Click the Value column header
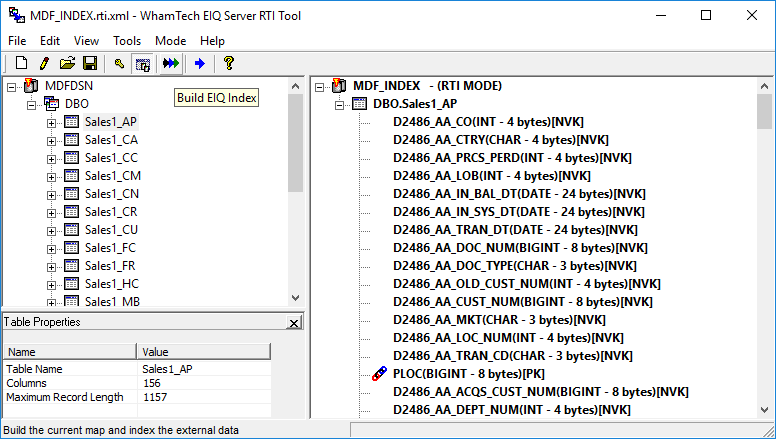This screenshot has width=776, height=439. (204, 352)
